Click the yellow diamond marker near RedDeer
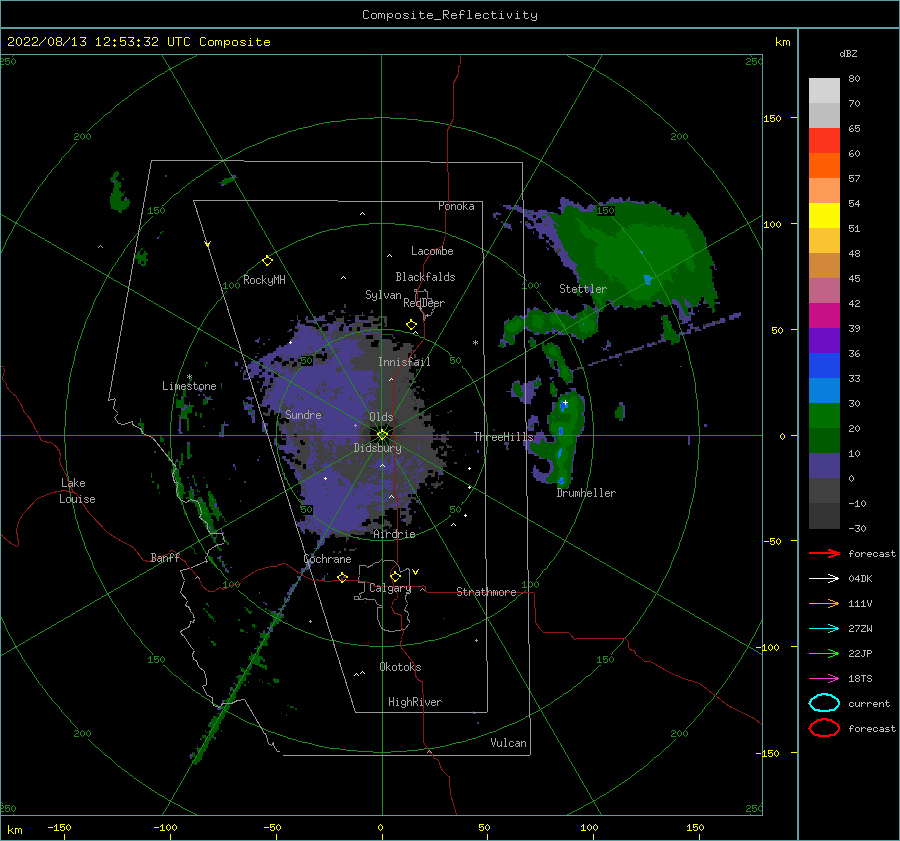The image size is (900, 841). (411, 325)
